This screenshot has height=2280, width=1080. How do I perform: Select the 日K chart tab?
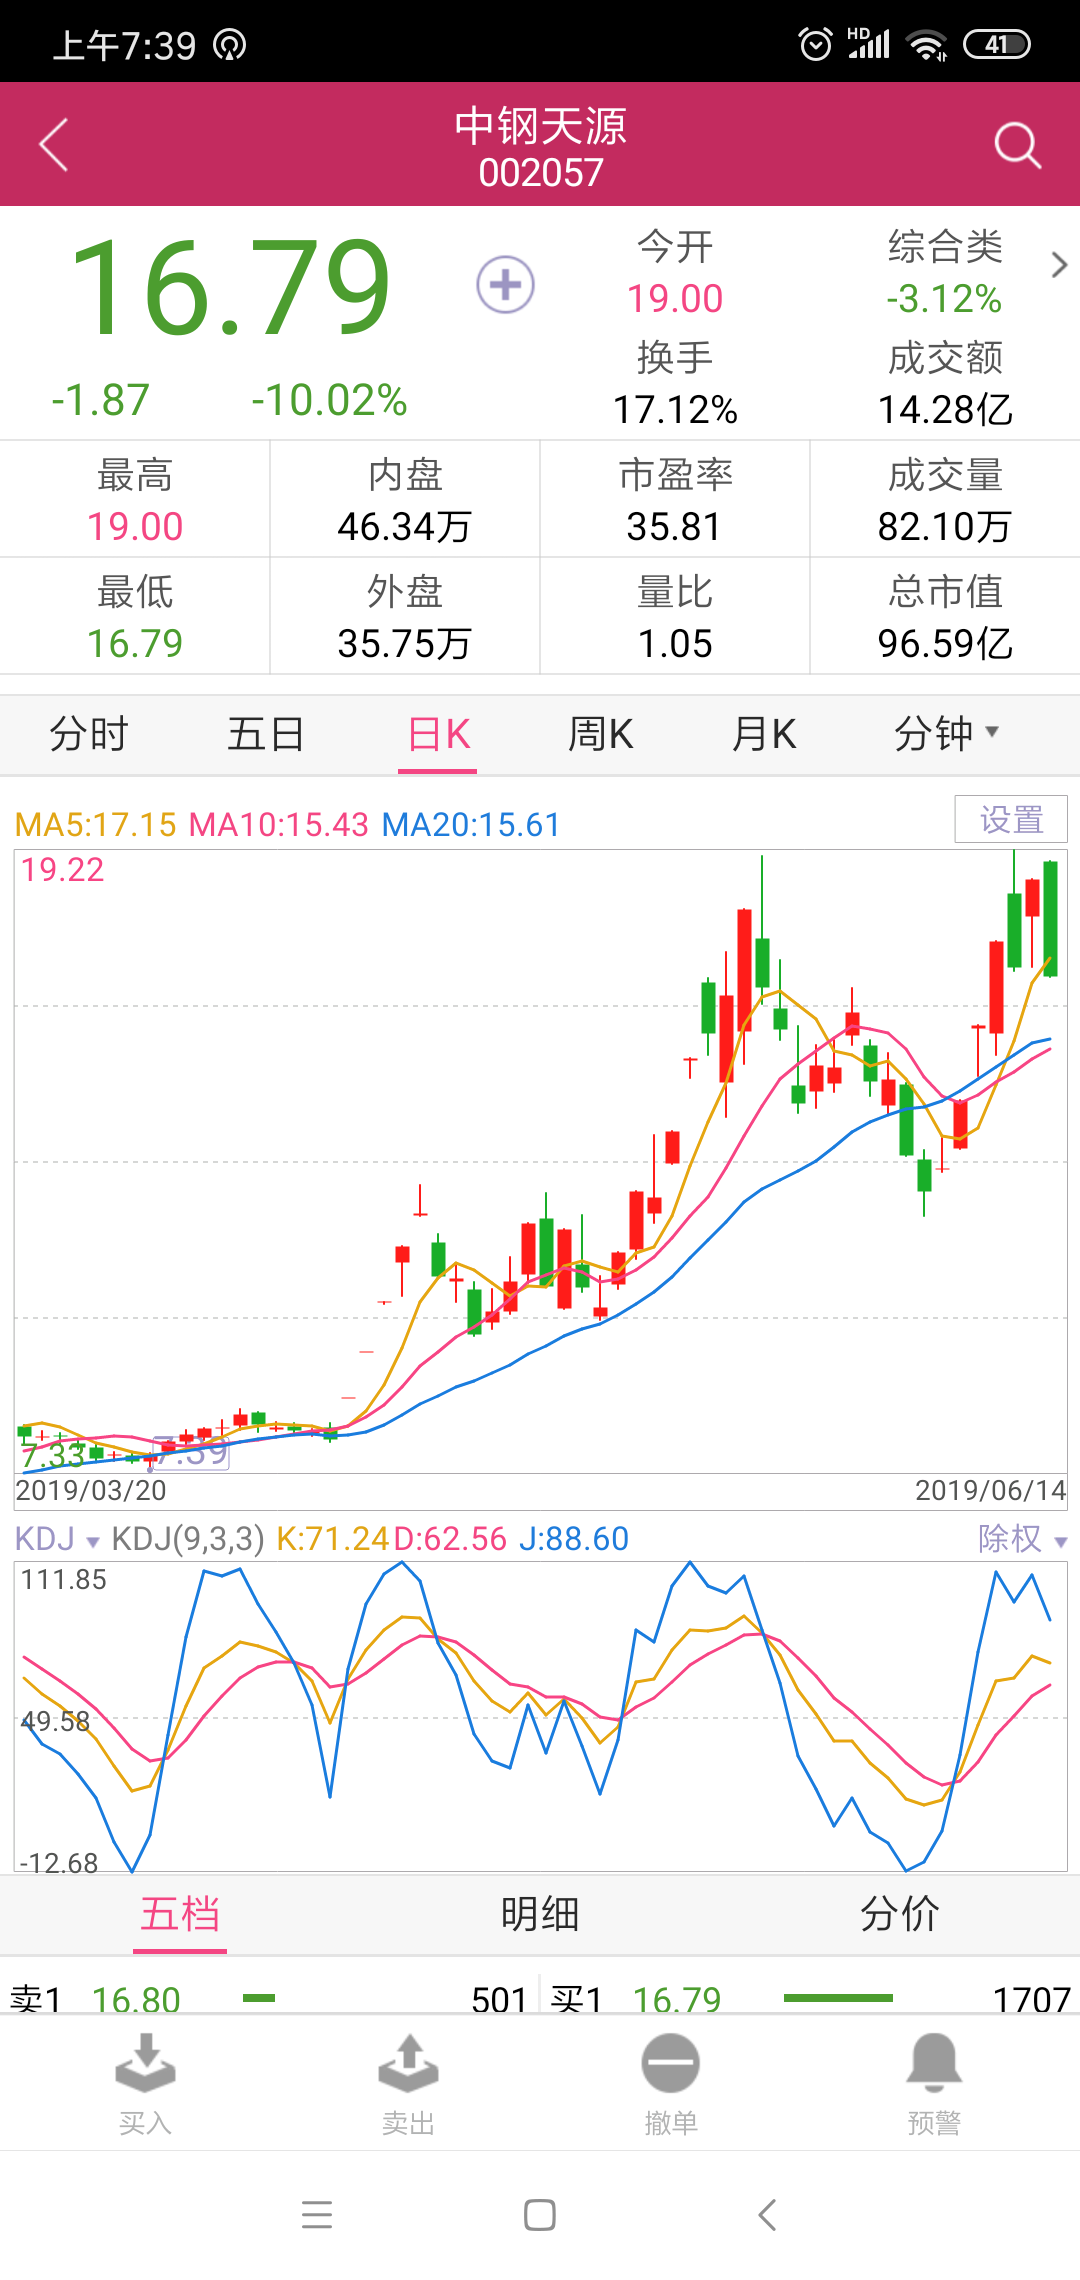point(438,734)
